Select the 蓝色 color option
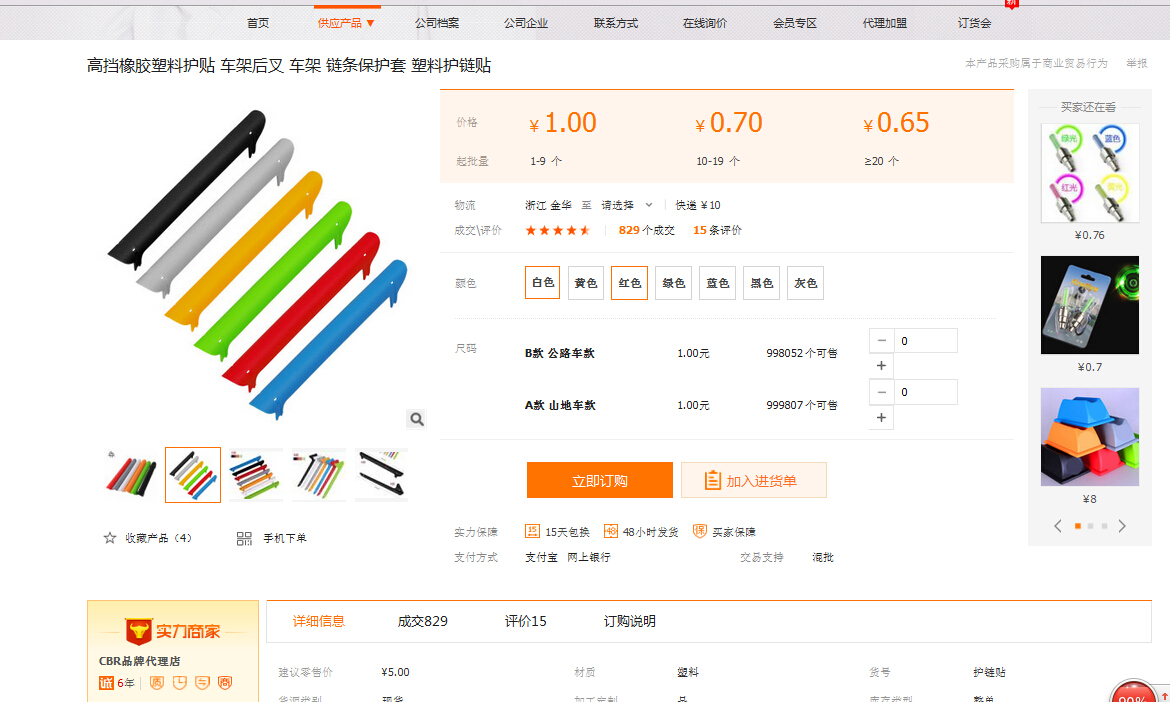The image size is (1170, 702). [x=717, y=283]
